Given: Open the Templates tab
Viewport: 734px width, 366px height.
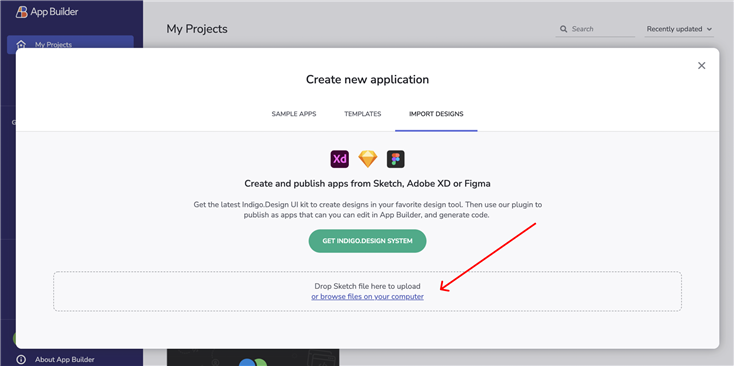Looking at the screenshot, I should point(363,114).
